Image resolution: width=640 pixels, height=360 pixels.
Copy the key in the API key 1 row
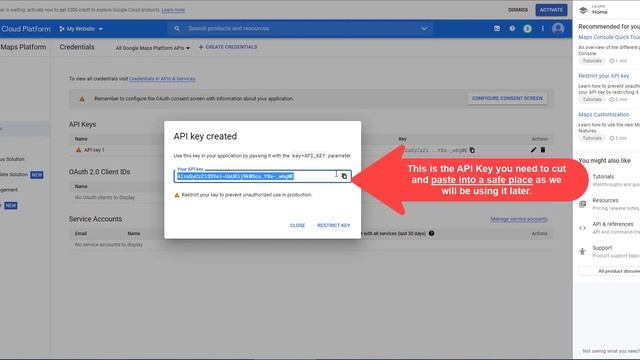[x=472, y=150]
